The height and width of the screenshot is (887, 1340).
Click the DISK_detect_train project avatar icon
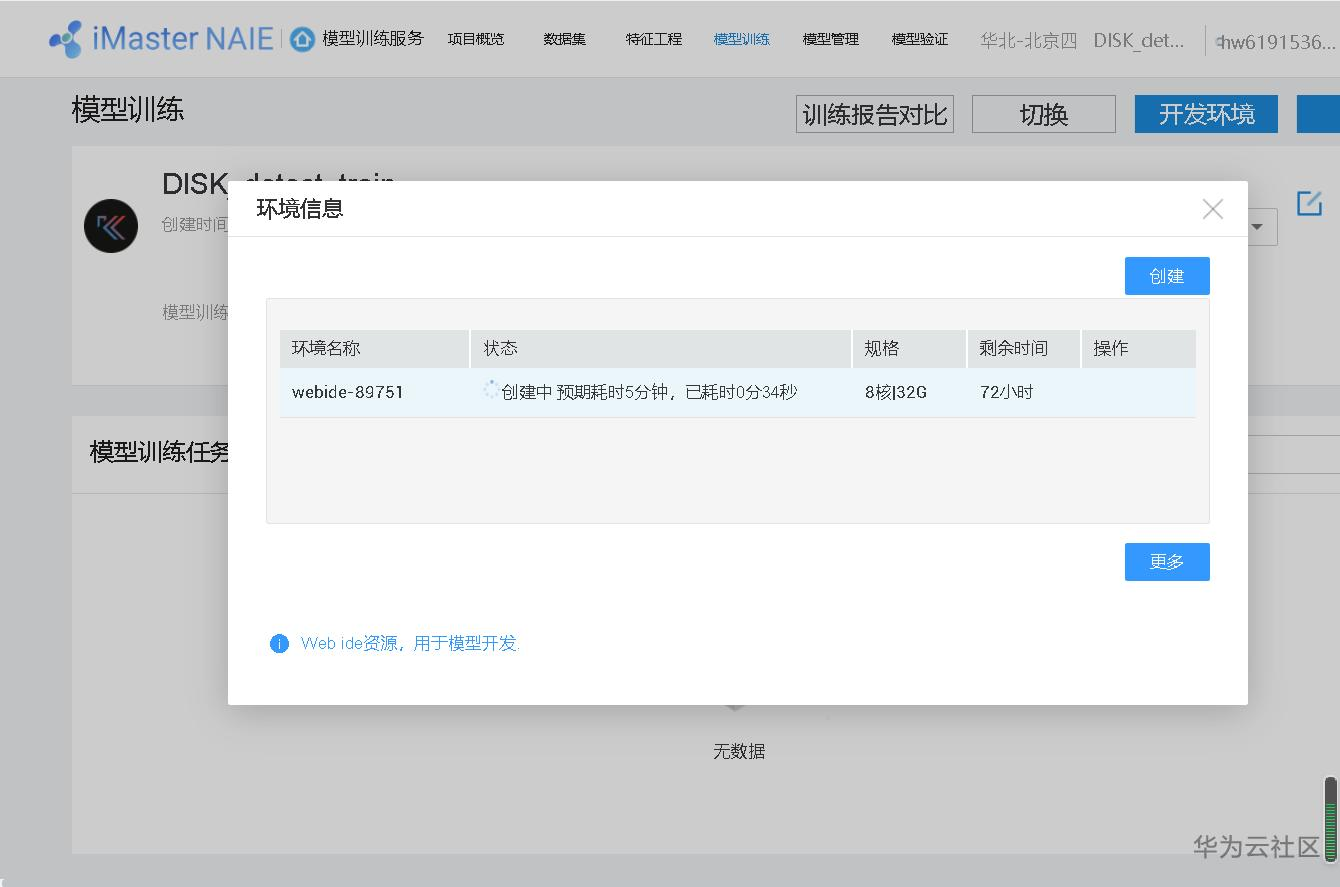(x=111, y=226)
